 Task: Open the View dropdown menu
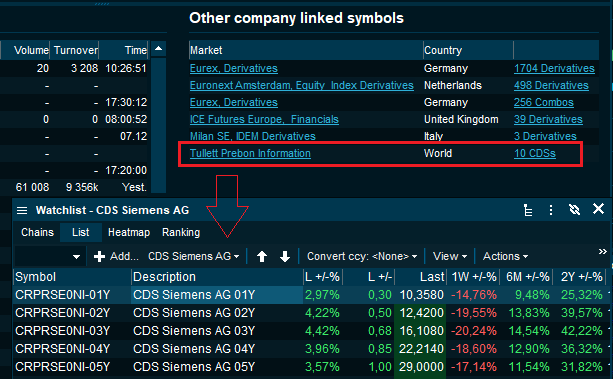pyautogui.click(x=450, y=257)
